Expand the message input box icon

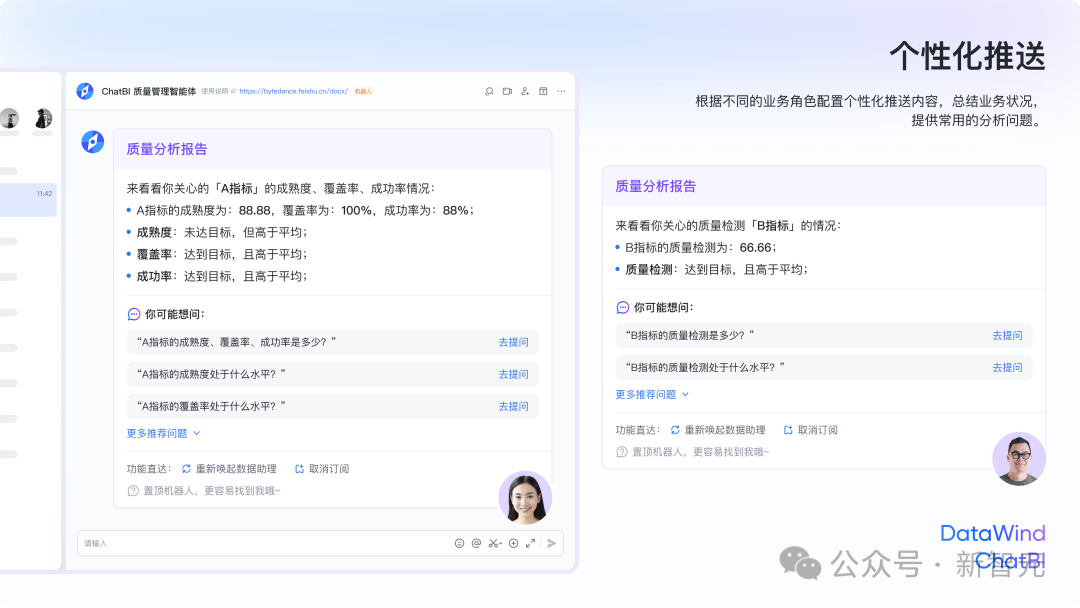(x=530, y=543)
